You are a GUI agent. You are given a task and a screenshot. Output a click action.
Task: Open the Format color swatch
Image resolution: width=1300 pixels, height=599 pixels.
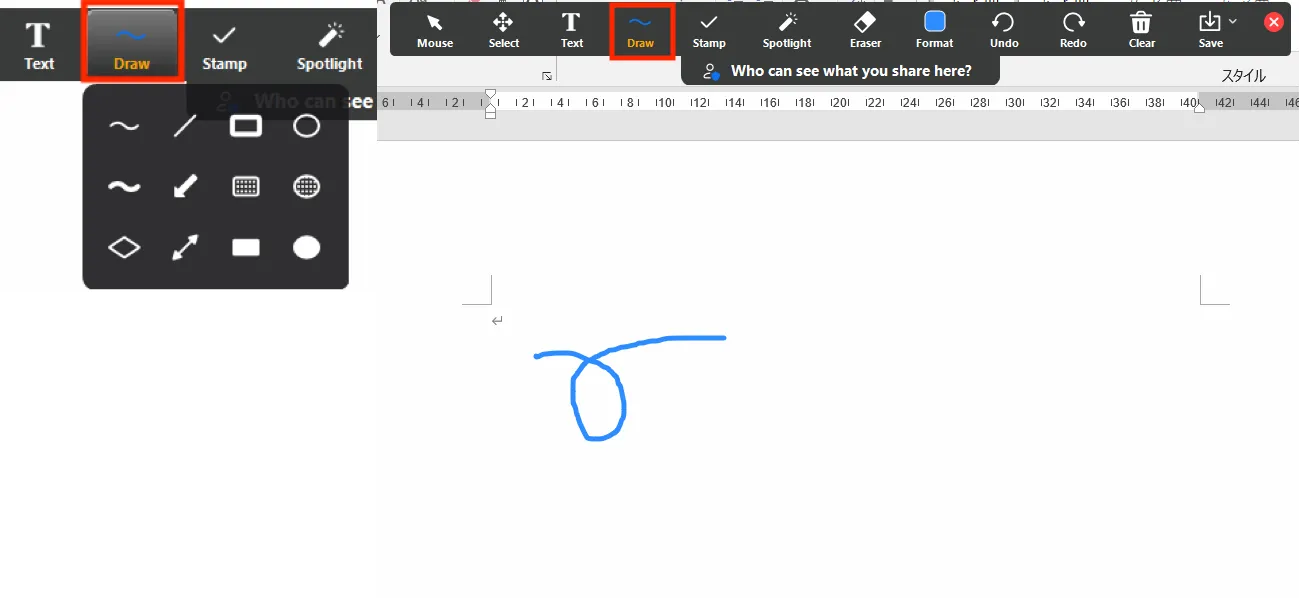click(x=933, y=27)
